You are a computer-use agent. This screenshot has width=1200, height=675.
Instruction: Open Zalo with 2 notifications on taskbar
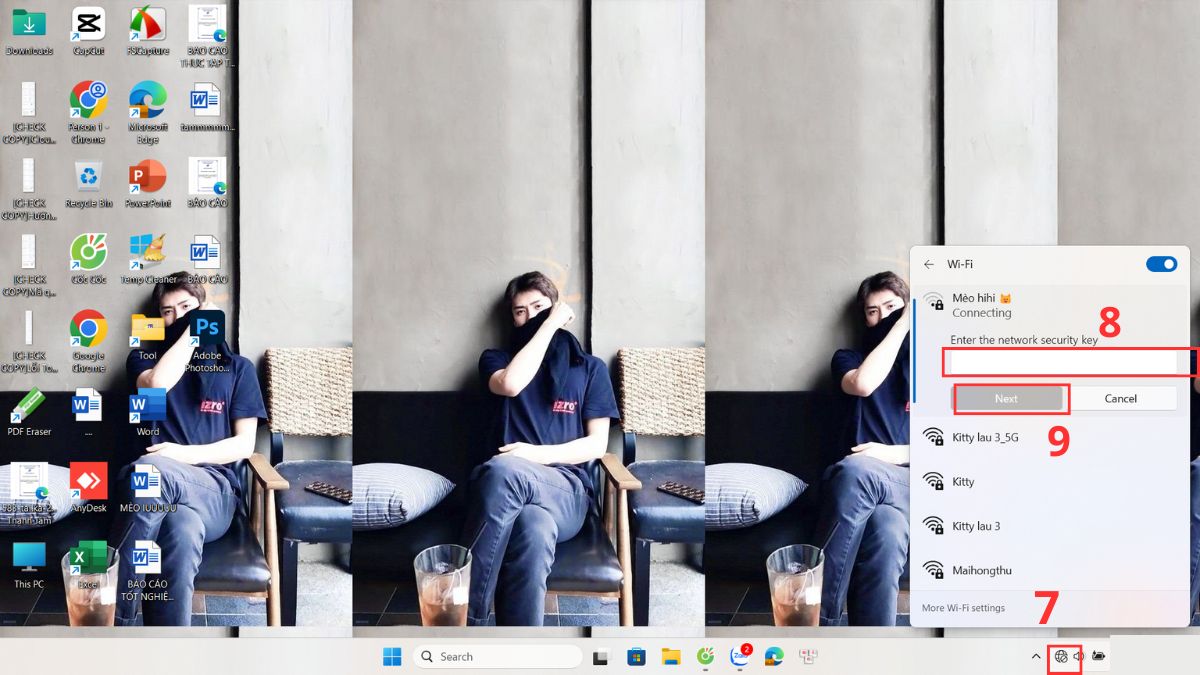coord(740,656)
